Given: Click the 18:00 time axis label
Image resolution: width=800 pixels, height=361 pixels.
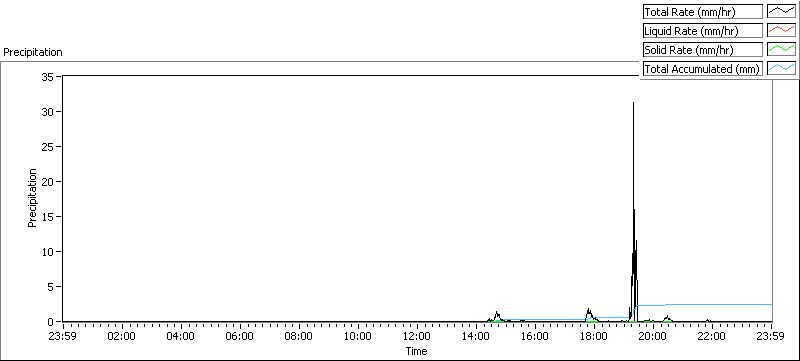Looking at the screenshot, I should coord(594,336).
